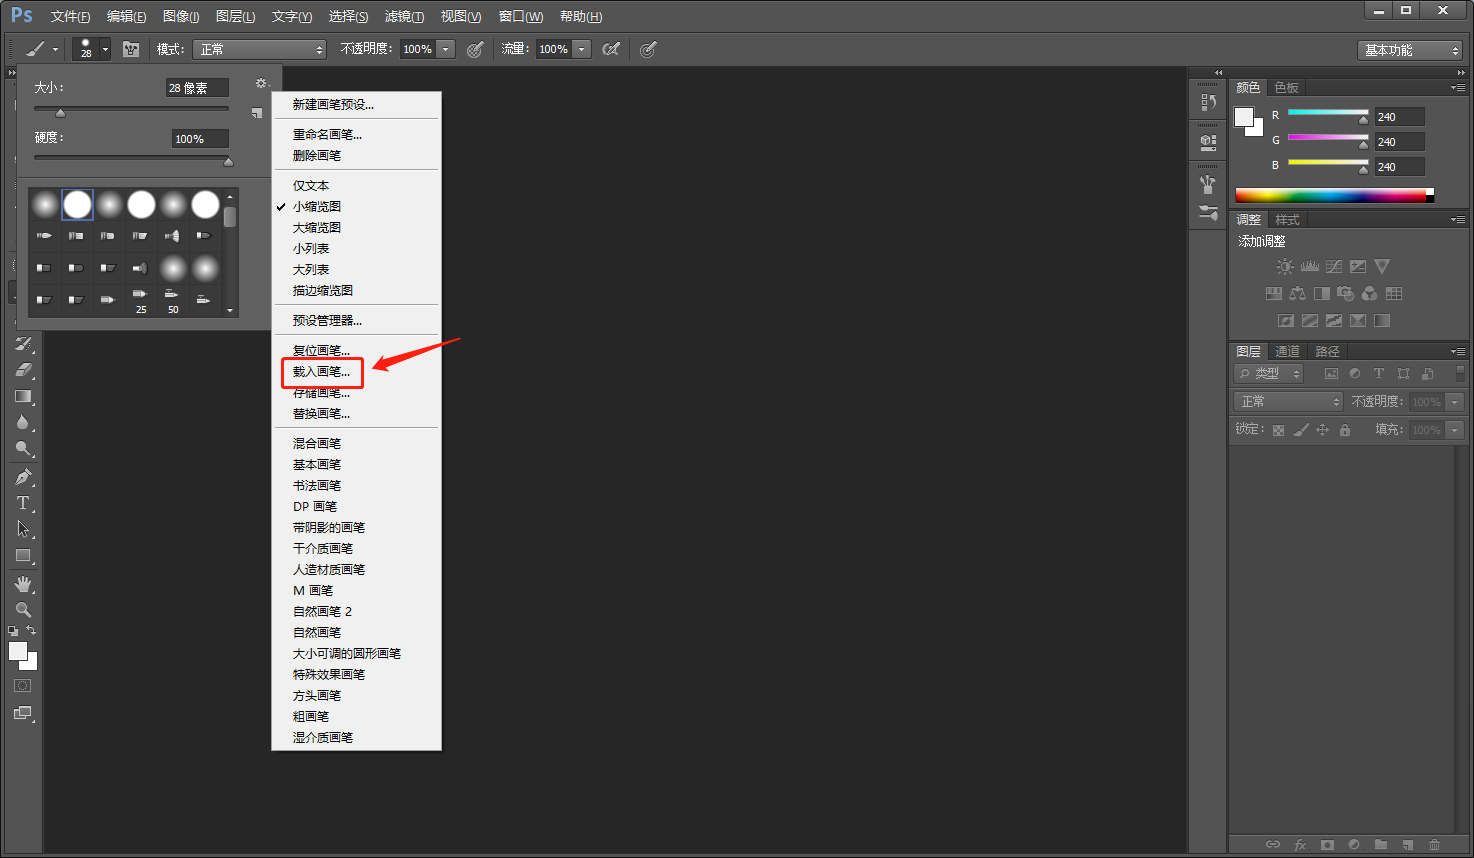Enable airbrush build-up mode
Viewport: 1474px width, 858px height.
pos(611,49)
